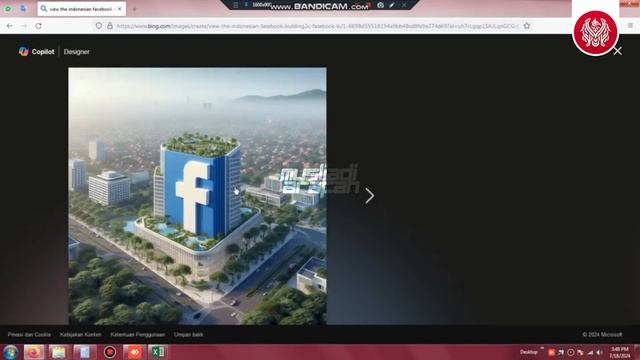Open a new tab with the plus button
Viewport: 640px width, 360px height.
134,9
